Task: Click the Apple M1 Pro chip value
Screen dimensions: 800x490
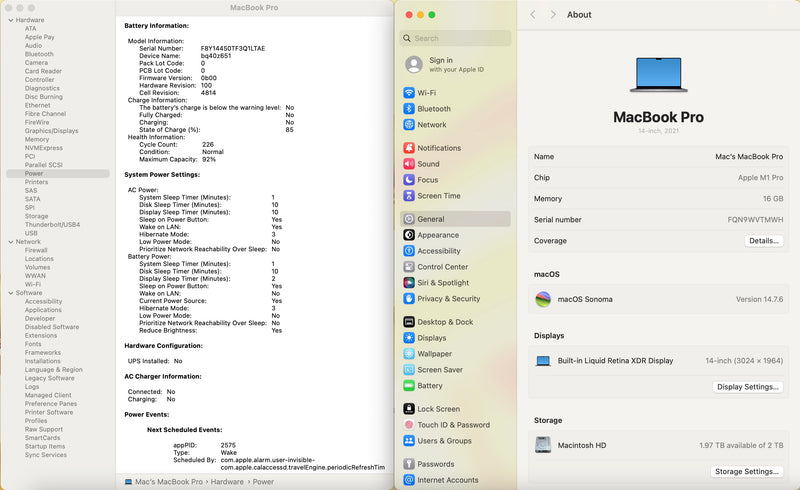Action: click(x=760, y=178)
